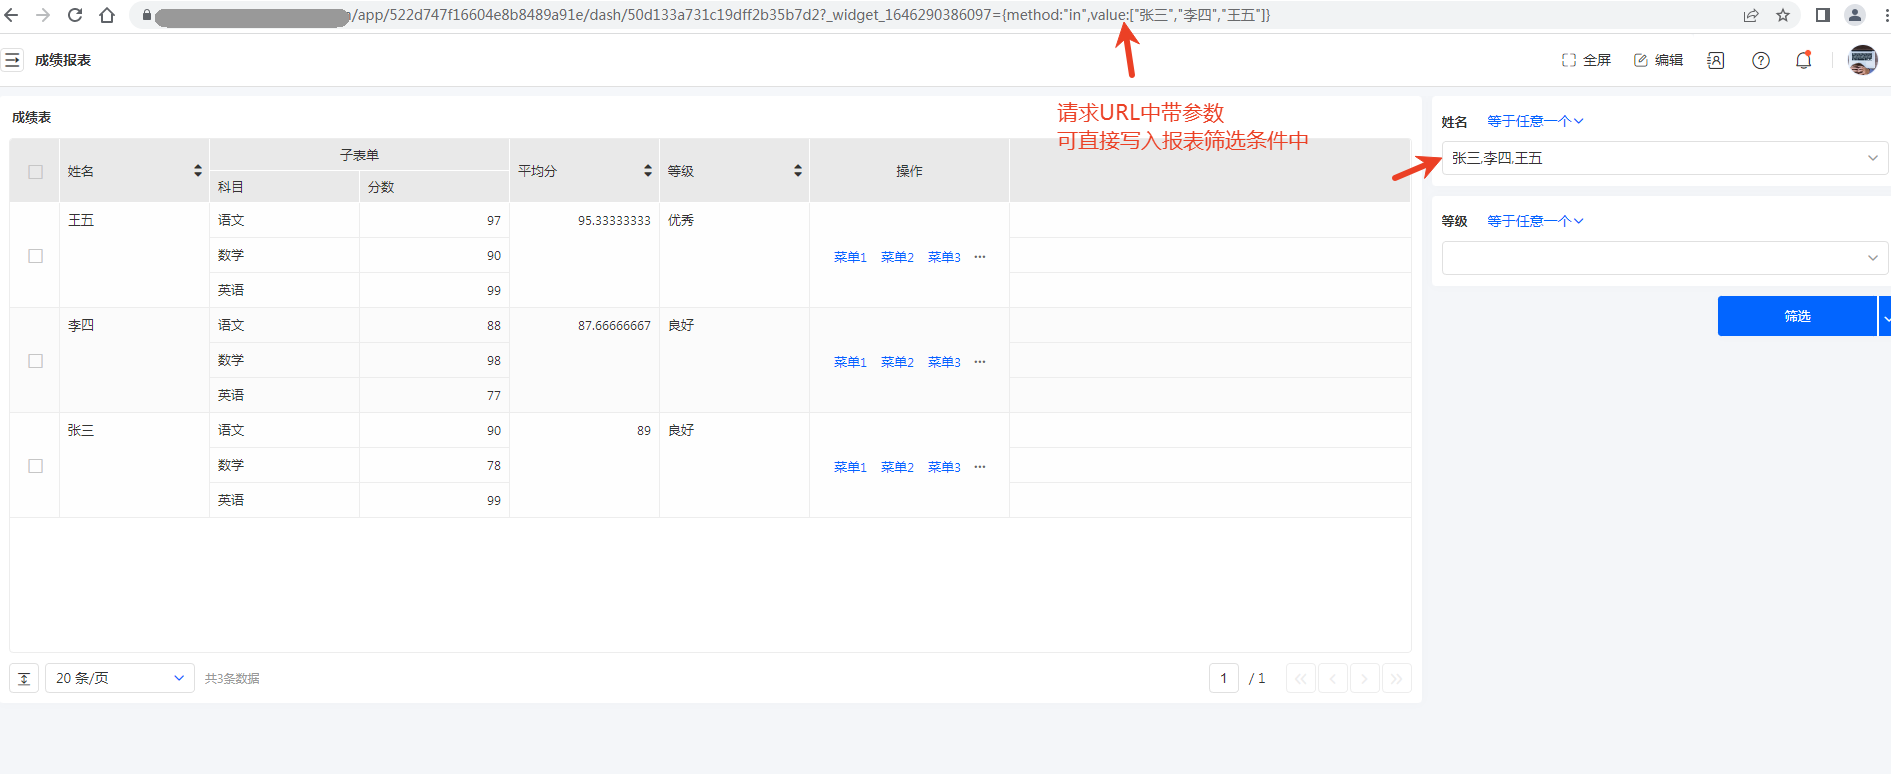Tick the select-all checkbox in table header

click(x=36, y=171)
